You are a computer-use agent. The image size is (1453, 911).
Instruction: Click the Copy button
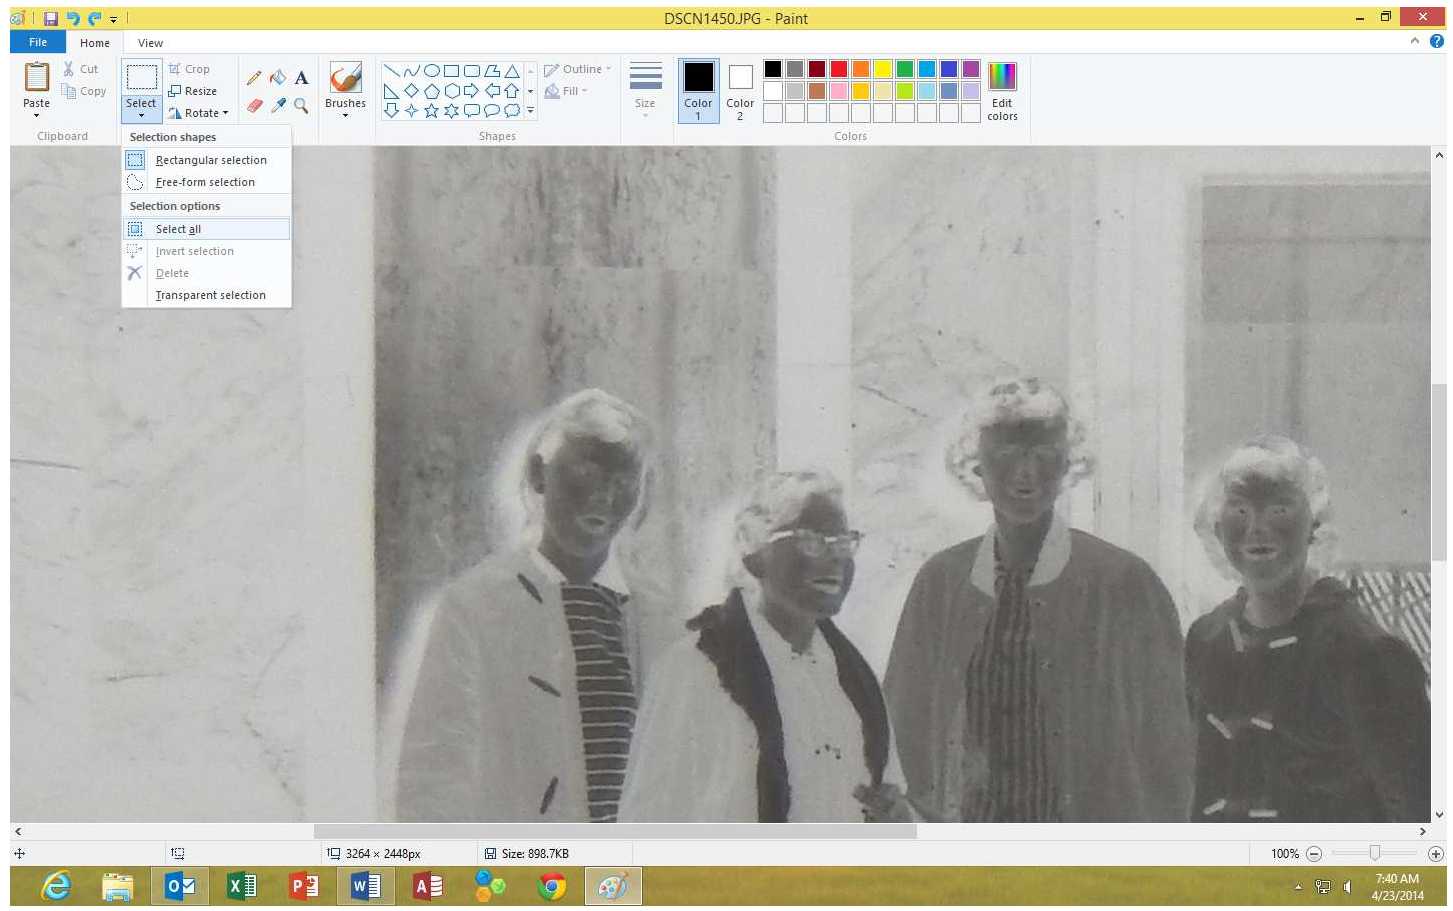84,91
